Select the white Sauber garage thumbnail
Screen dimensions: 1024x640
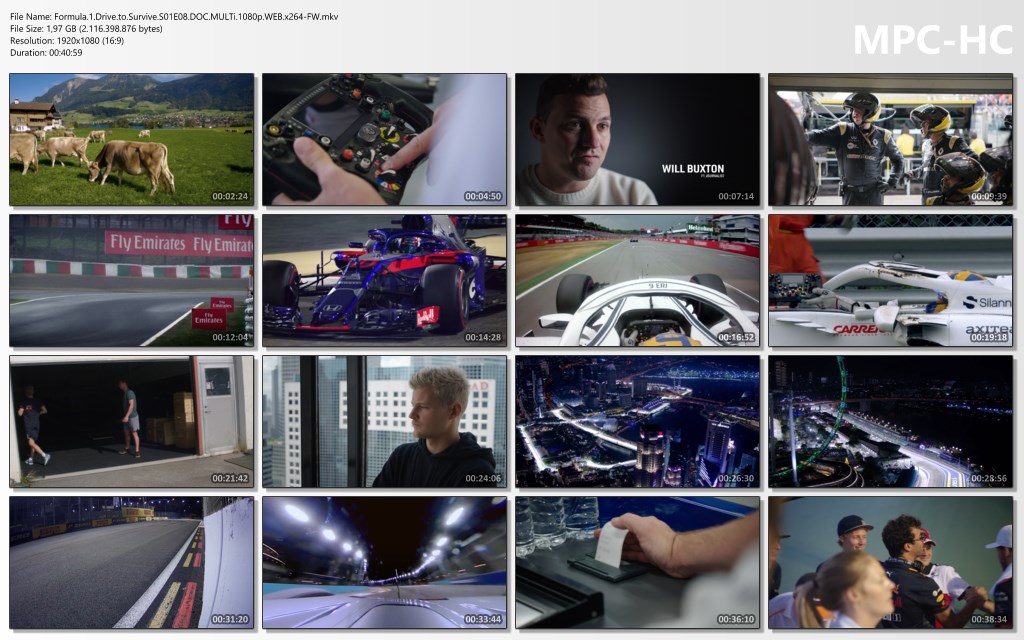[x=890, y=280]
